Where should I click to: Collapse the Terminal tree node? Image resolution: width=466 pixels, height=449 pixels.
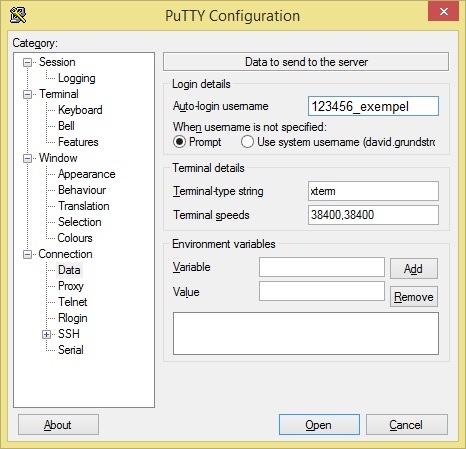27,94
